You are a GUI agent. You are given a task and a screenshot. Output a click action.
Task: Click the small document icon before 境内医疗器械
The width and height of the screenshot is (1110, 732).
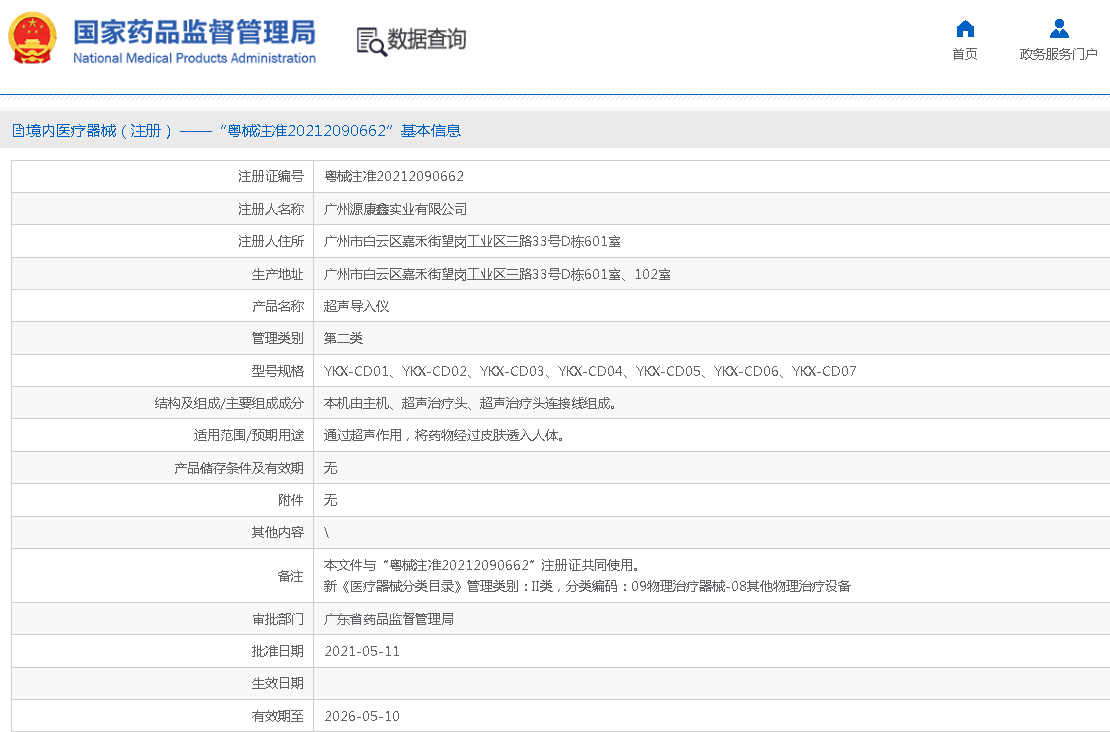[x=18, y=131]
